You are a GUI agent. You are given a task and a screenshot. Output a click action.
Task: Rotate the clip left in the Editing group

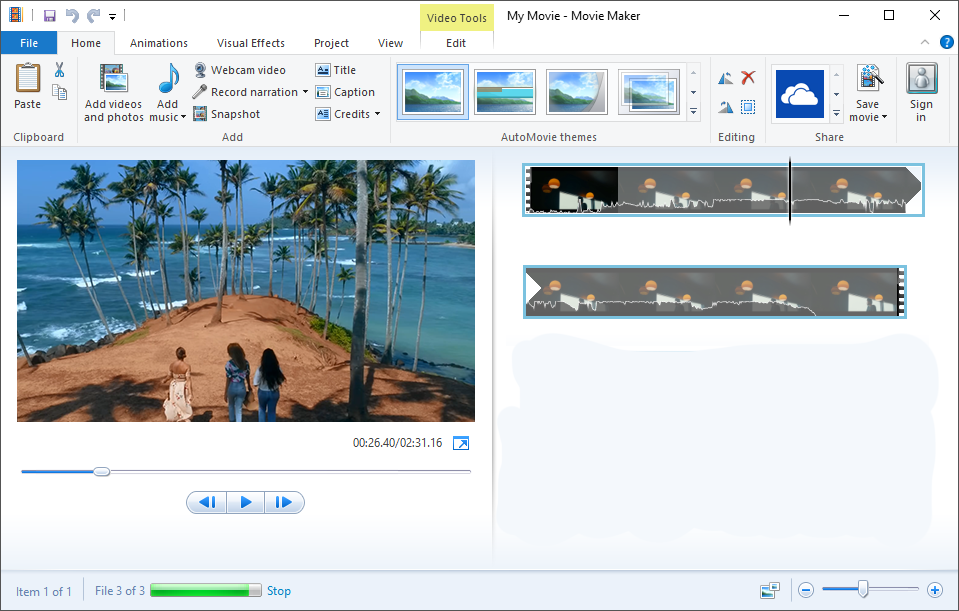725,77
